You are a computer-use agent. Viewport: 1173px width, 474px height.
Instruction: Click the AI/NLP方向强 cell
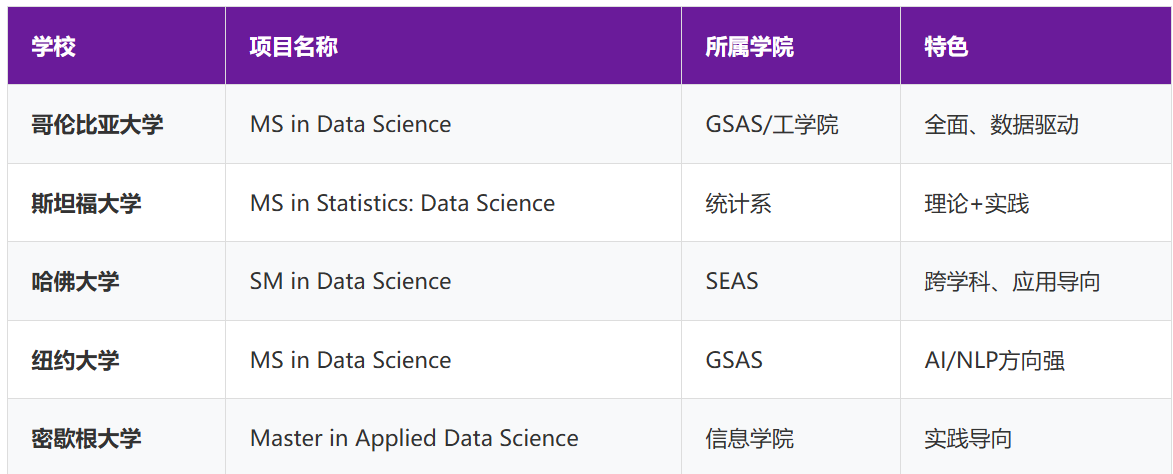[994, 360]
